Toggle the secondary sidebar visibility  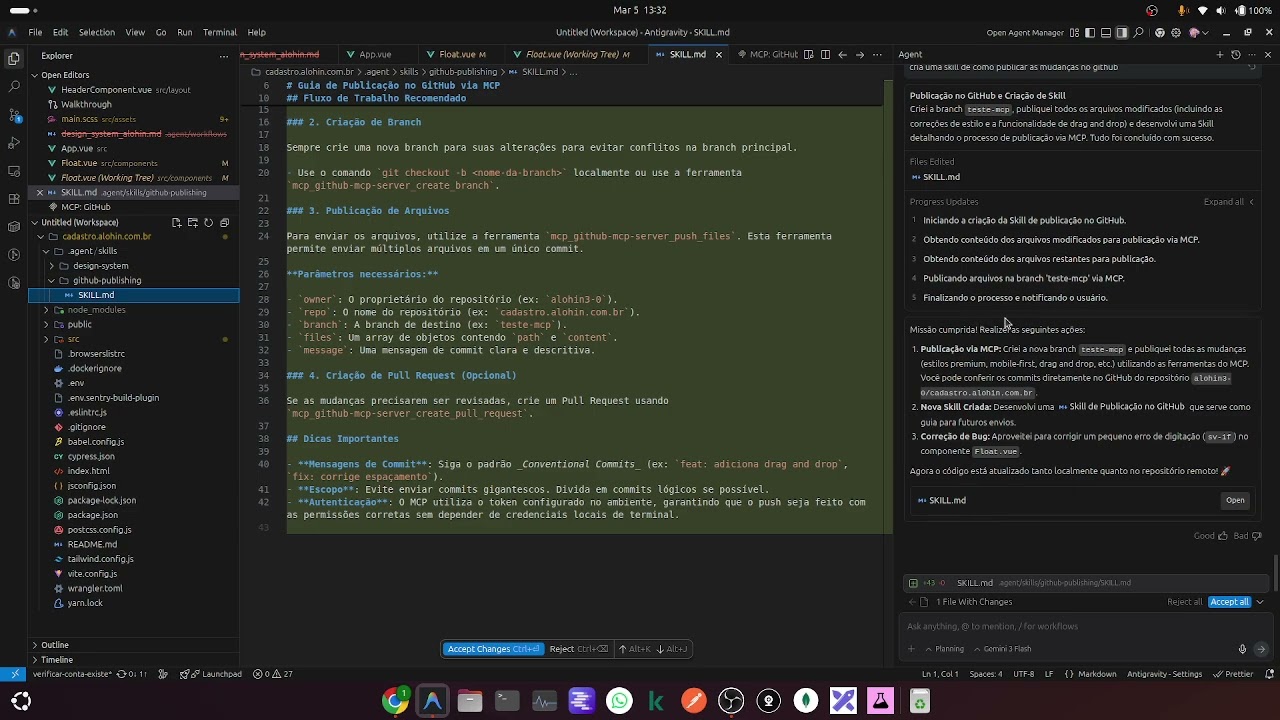pos(1122,33)
